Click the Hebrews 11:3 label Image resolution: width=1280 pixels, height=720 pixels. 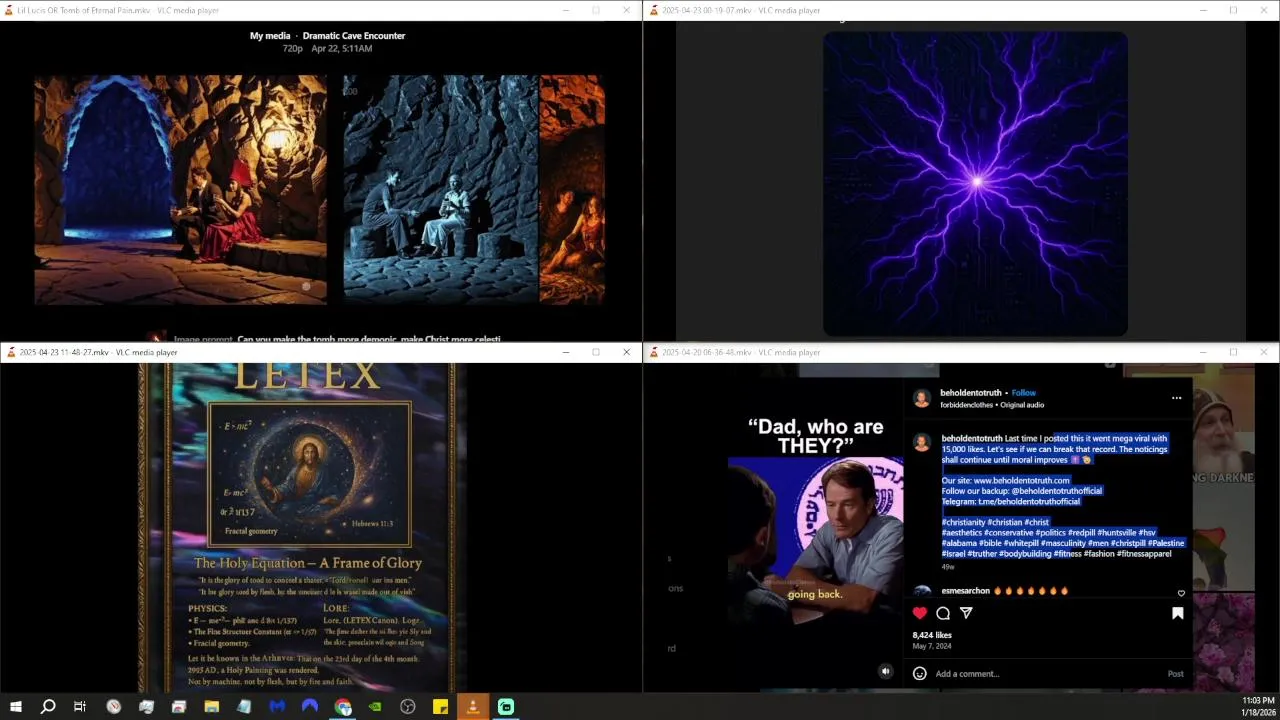click(x=374, y=523)
